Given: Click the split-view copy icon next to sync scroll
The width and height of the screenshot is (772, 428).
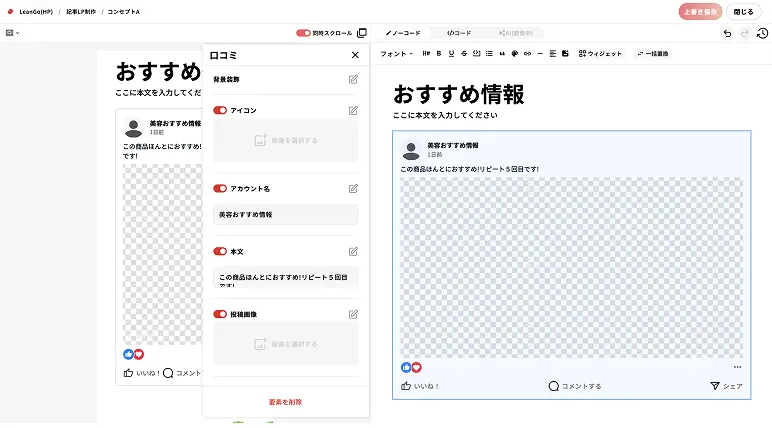Looking at the screenshot, I should point(362,33).
